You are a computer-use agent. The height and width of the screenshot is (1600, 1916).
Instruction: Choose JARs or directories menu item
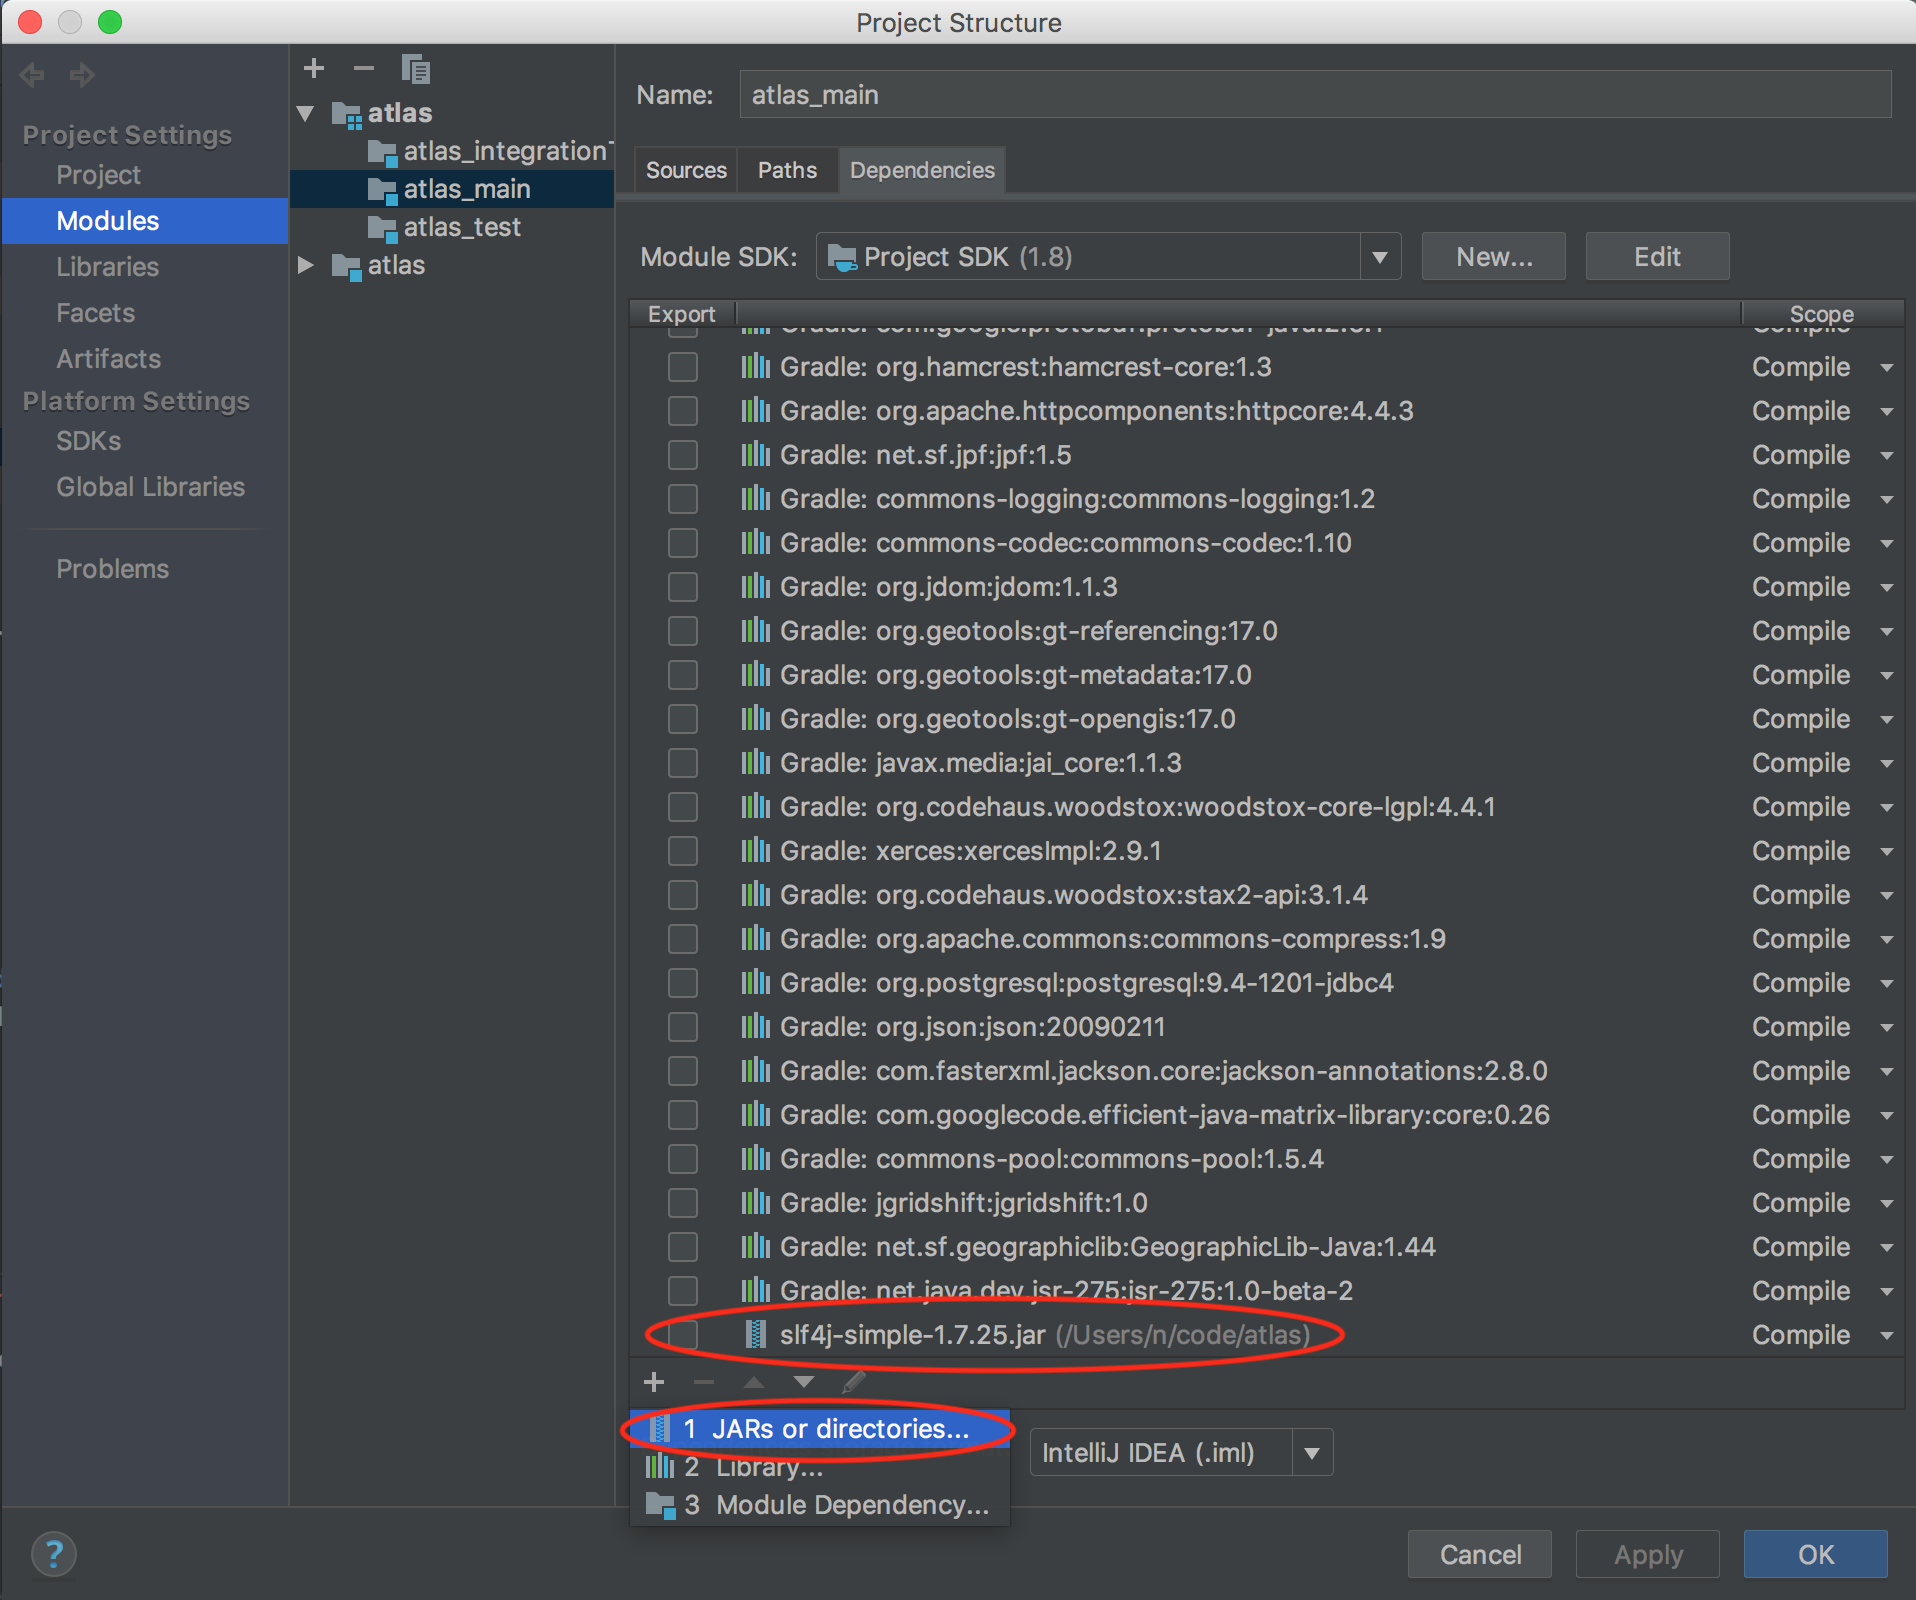click(x=820, y=1429)
